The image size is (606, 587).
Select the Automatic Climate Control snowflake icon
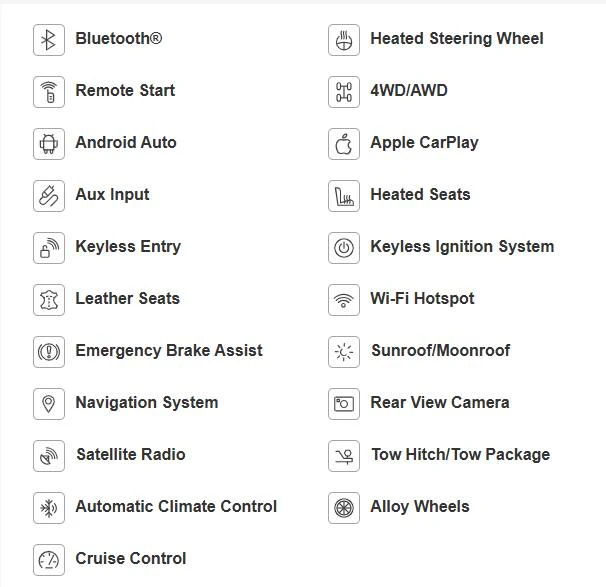pyautogui.click(x=49, y=508)
